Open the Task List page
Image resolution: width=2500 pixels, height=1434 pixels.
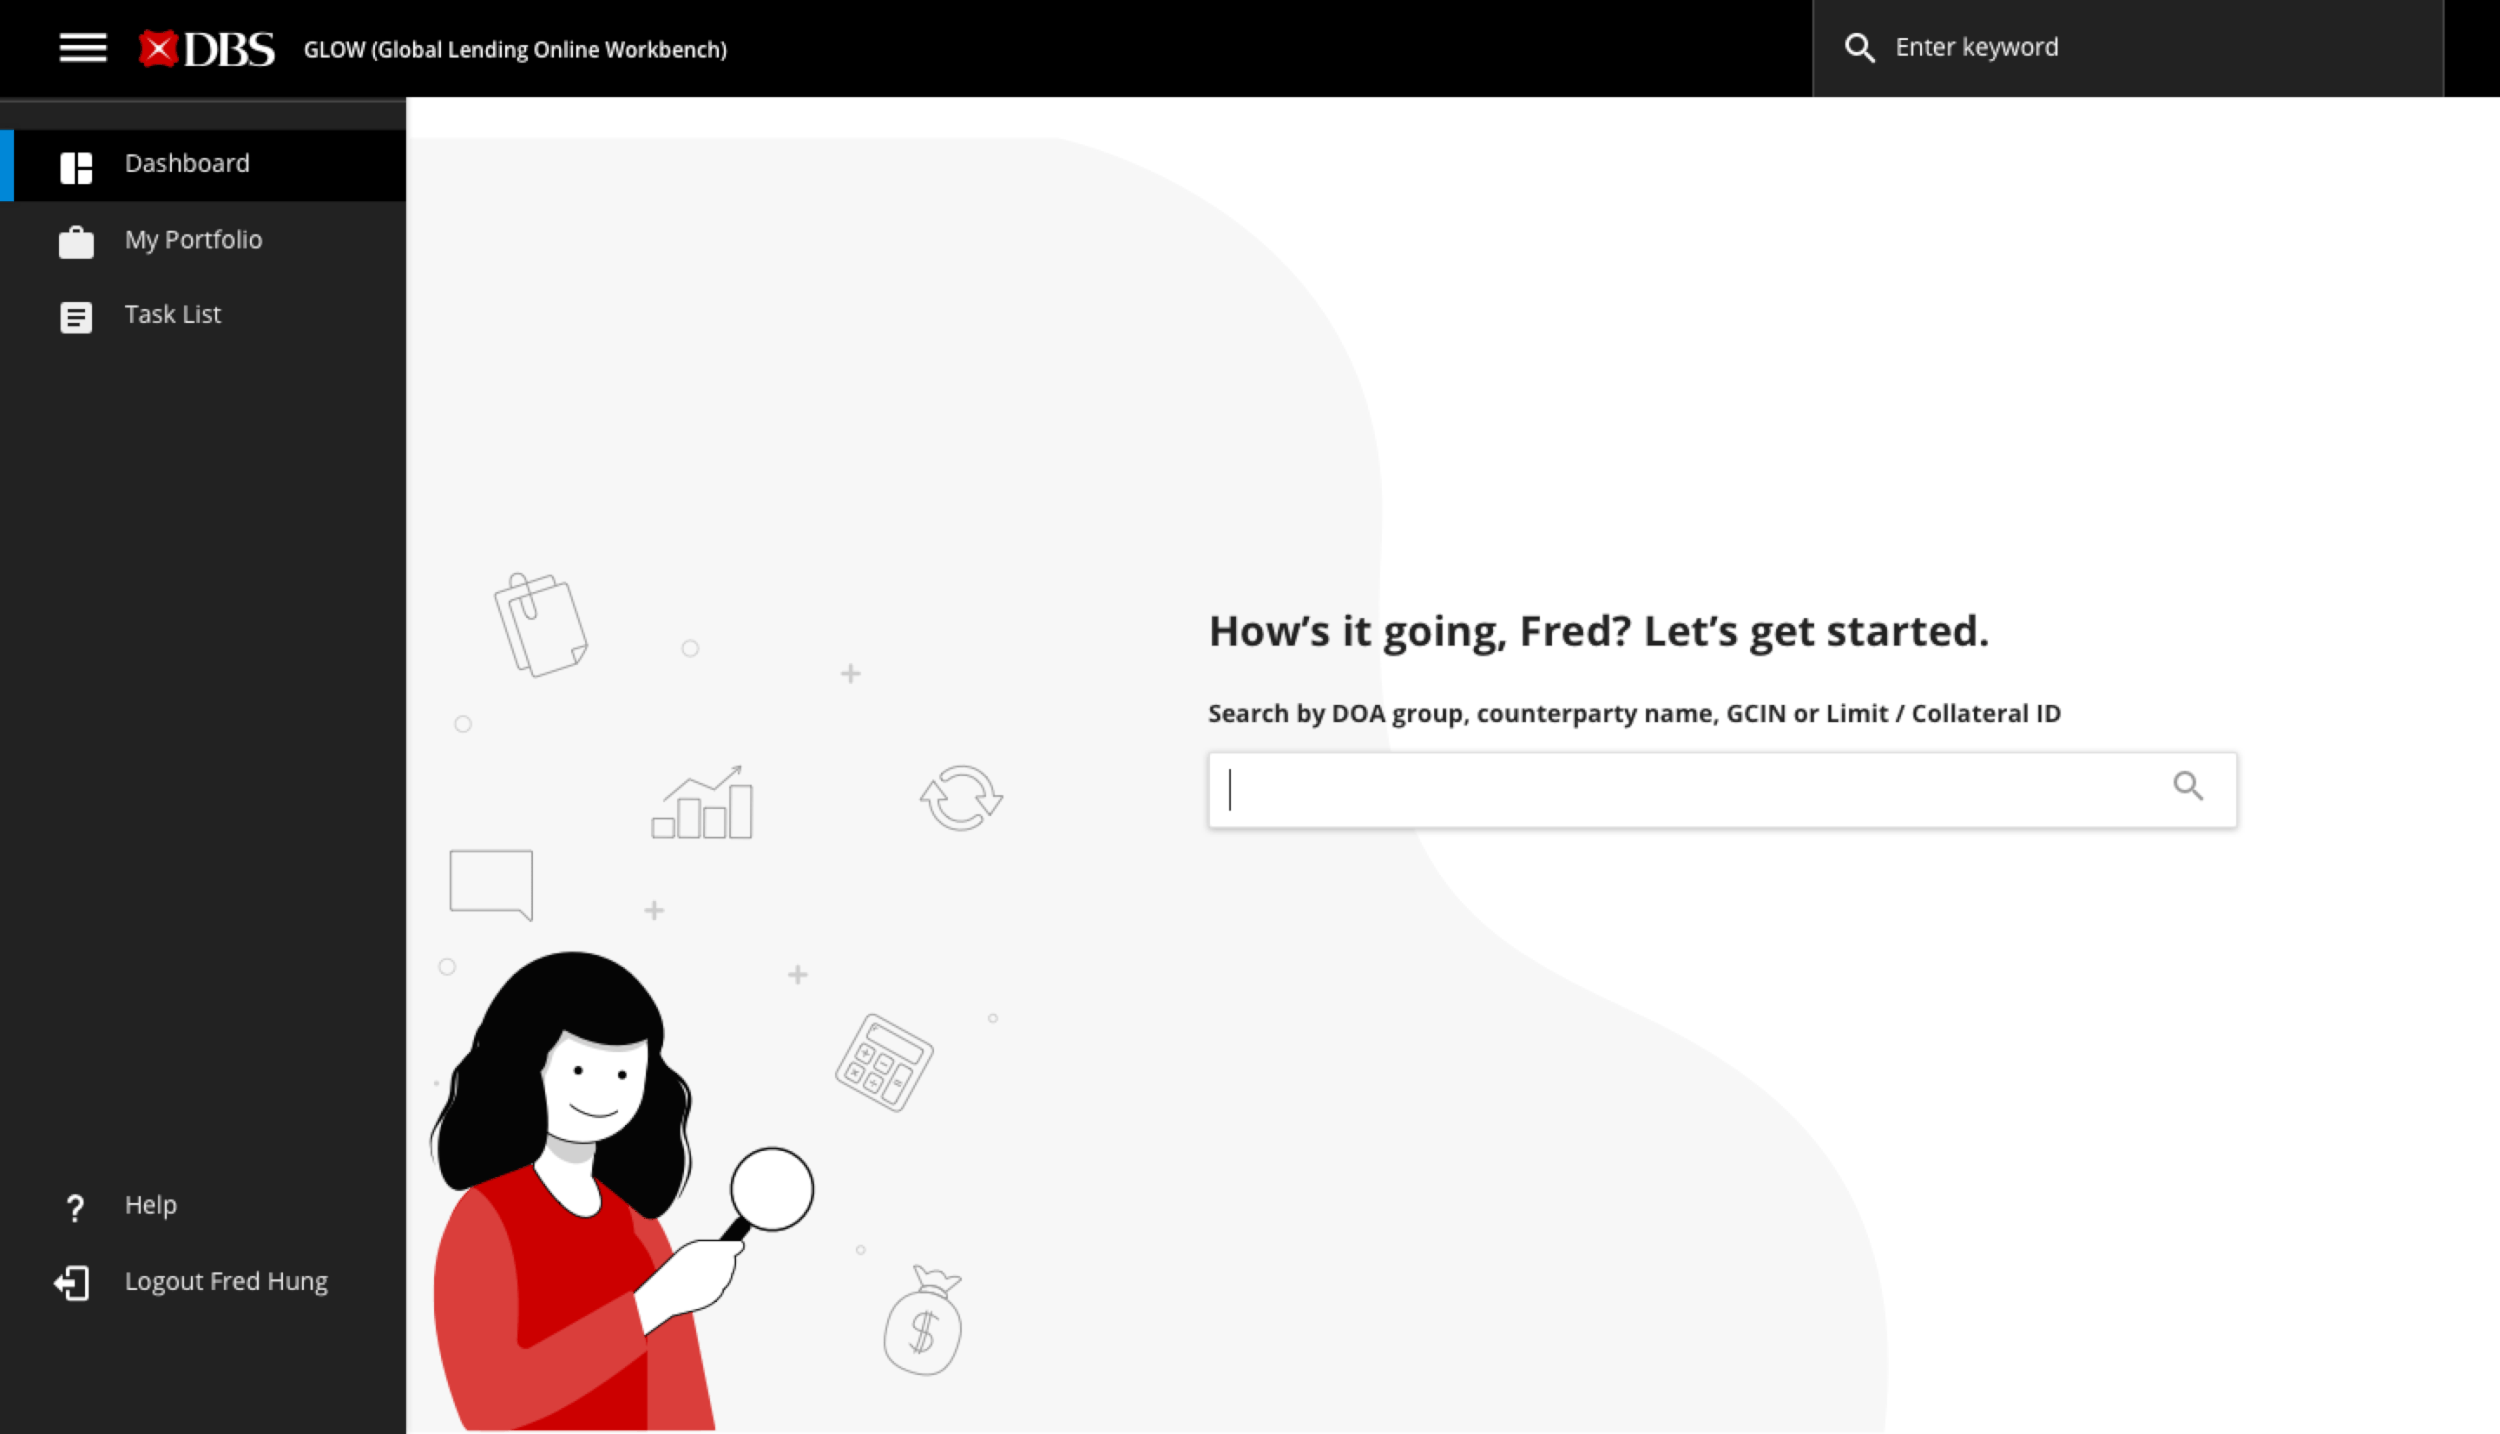pyautogui.click(x=173, y=315)
